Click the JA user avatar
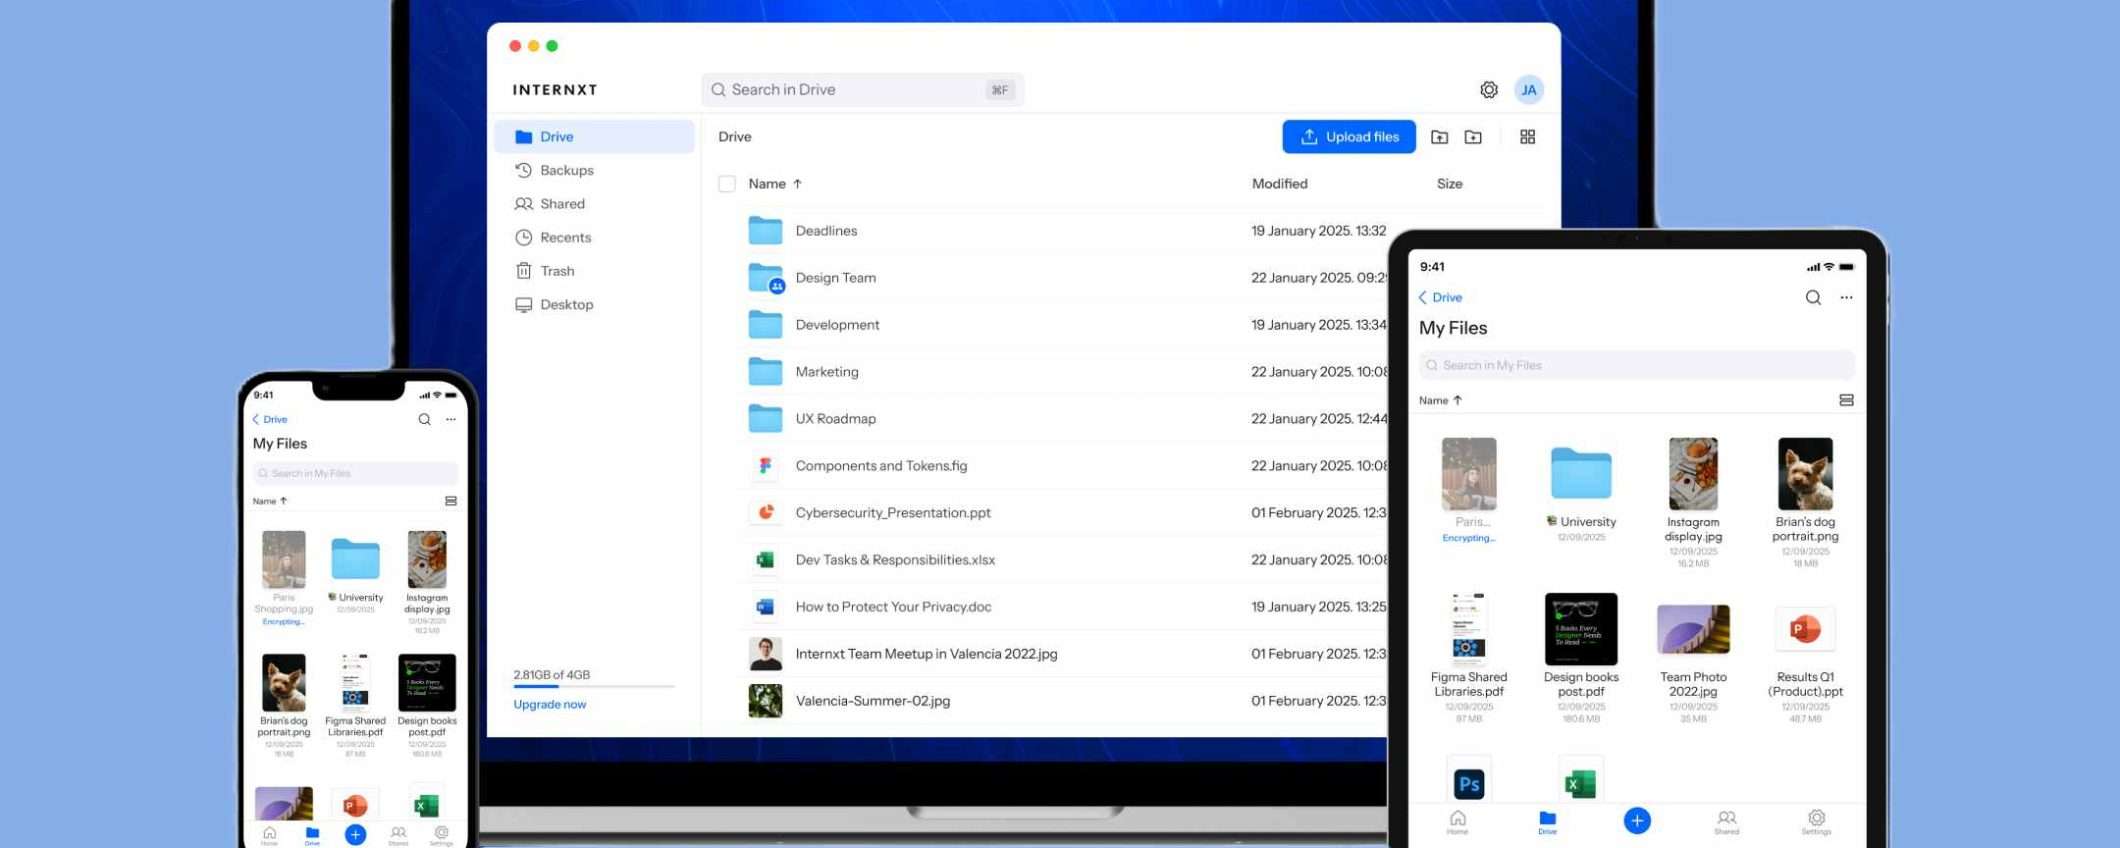 pos(1528,90)
